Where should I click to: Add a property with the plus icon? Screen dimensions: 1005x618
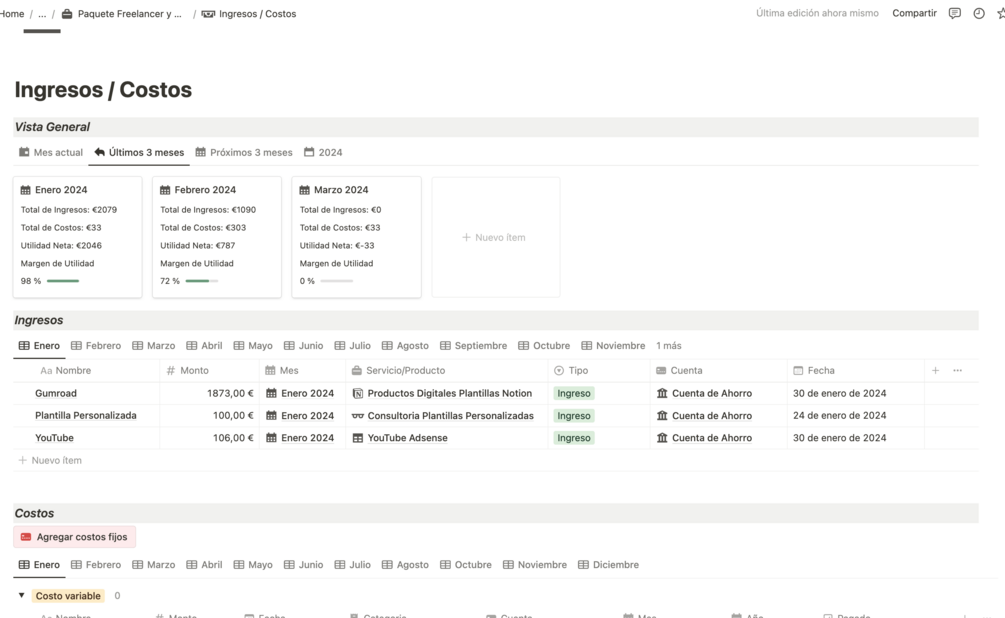pyautogui.click(x=935, y=371)
